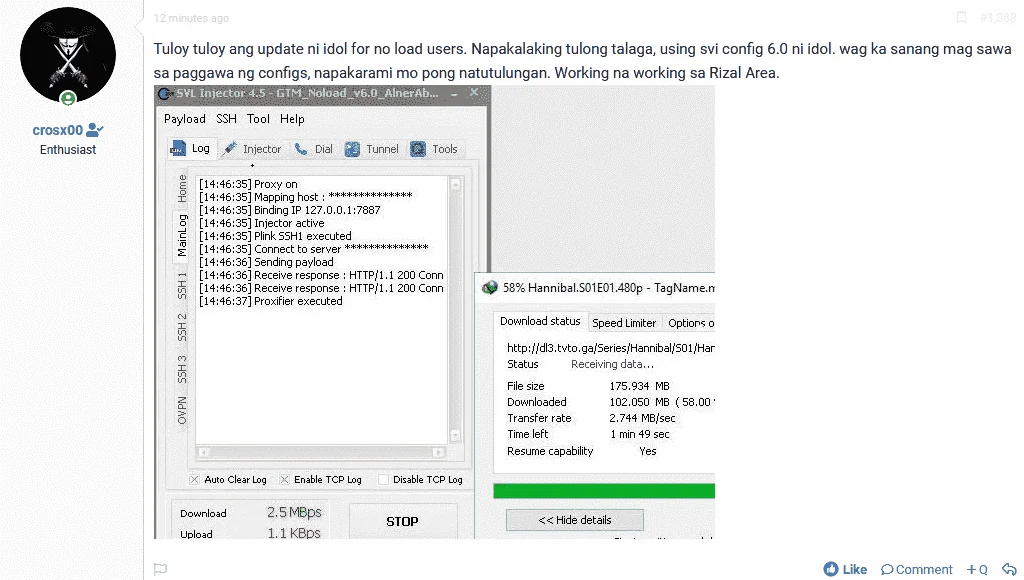Toggle the Auto Clear Log checkbox
Screen dimensions: 1024x580
click(x=194, y=479)
